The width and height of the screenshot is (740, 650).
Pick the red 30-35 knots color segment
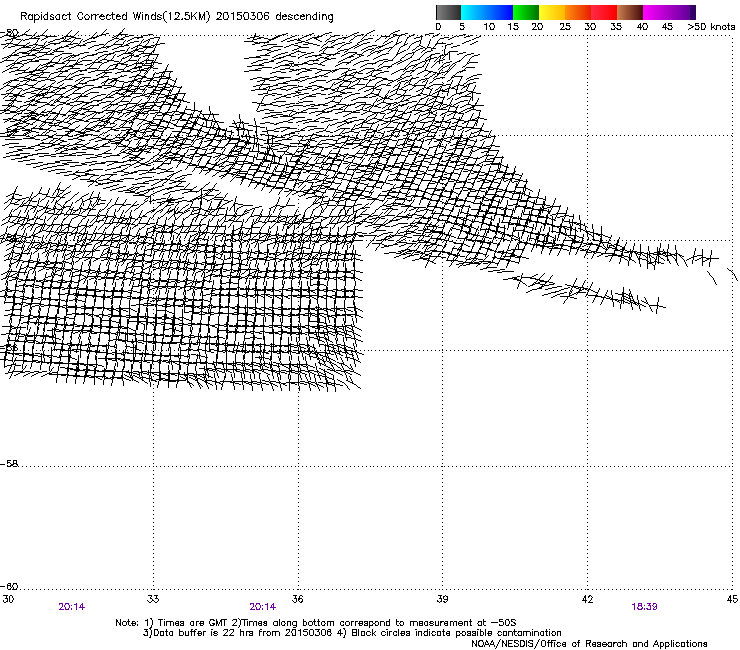click(x=604, y=12)
